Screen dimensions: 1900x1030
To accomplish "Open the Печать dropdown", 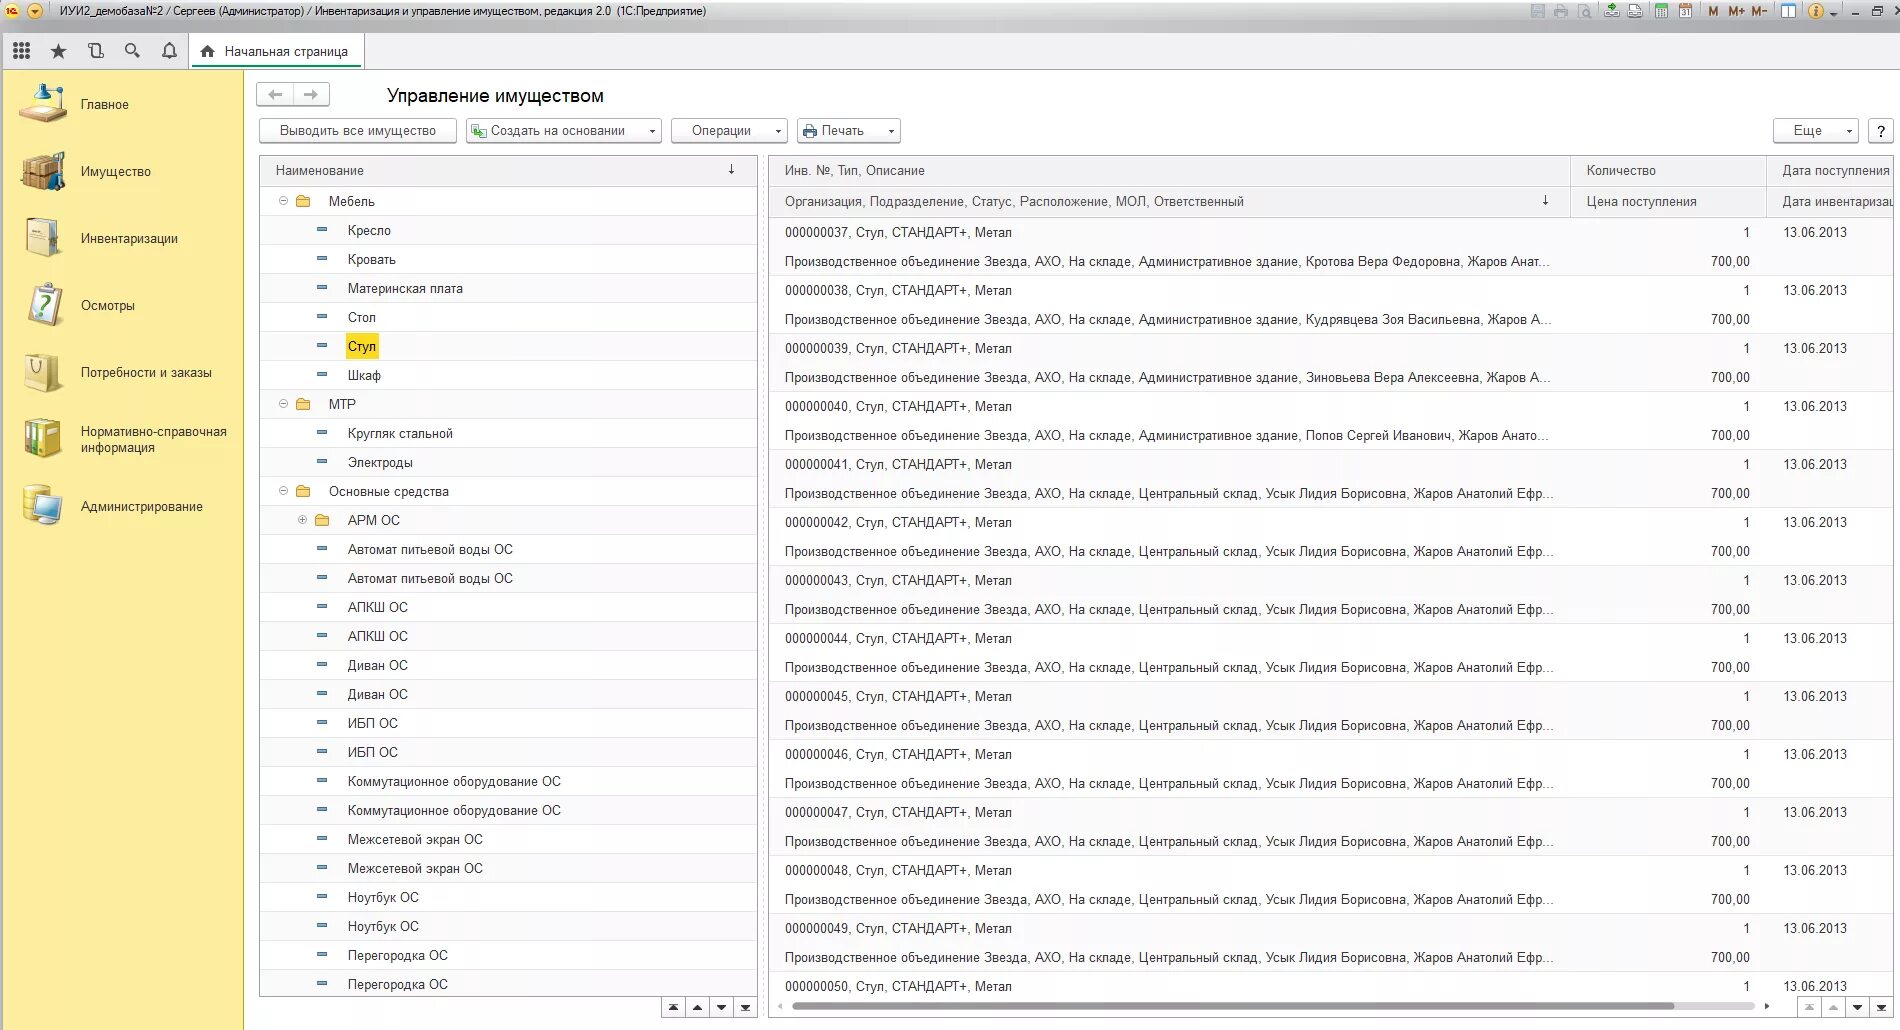I will point(849,131).
